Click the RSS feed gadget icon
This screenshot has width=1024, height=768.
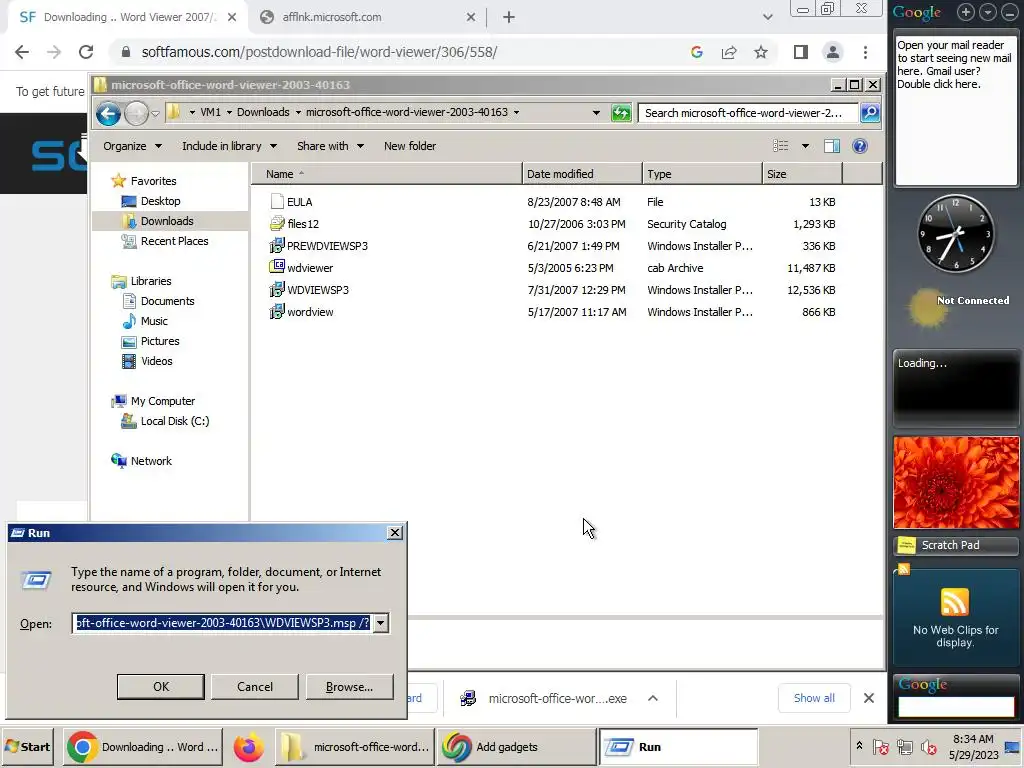click(954, 601)
